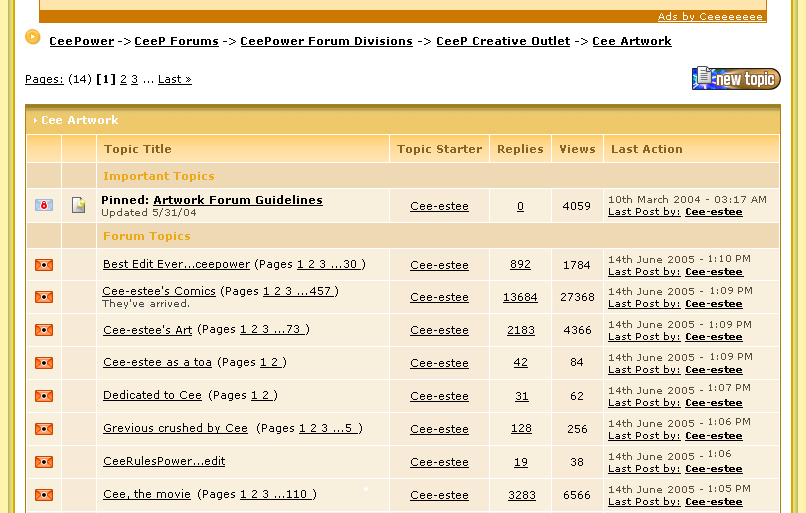Open Last Post by link in pinned topic row

644,212
